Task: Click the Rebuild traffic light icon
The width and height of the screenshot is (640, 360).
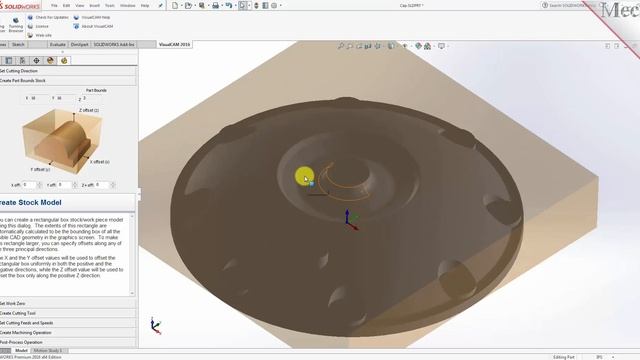Action: [256, 5]
